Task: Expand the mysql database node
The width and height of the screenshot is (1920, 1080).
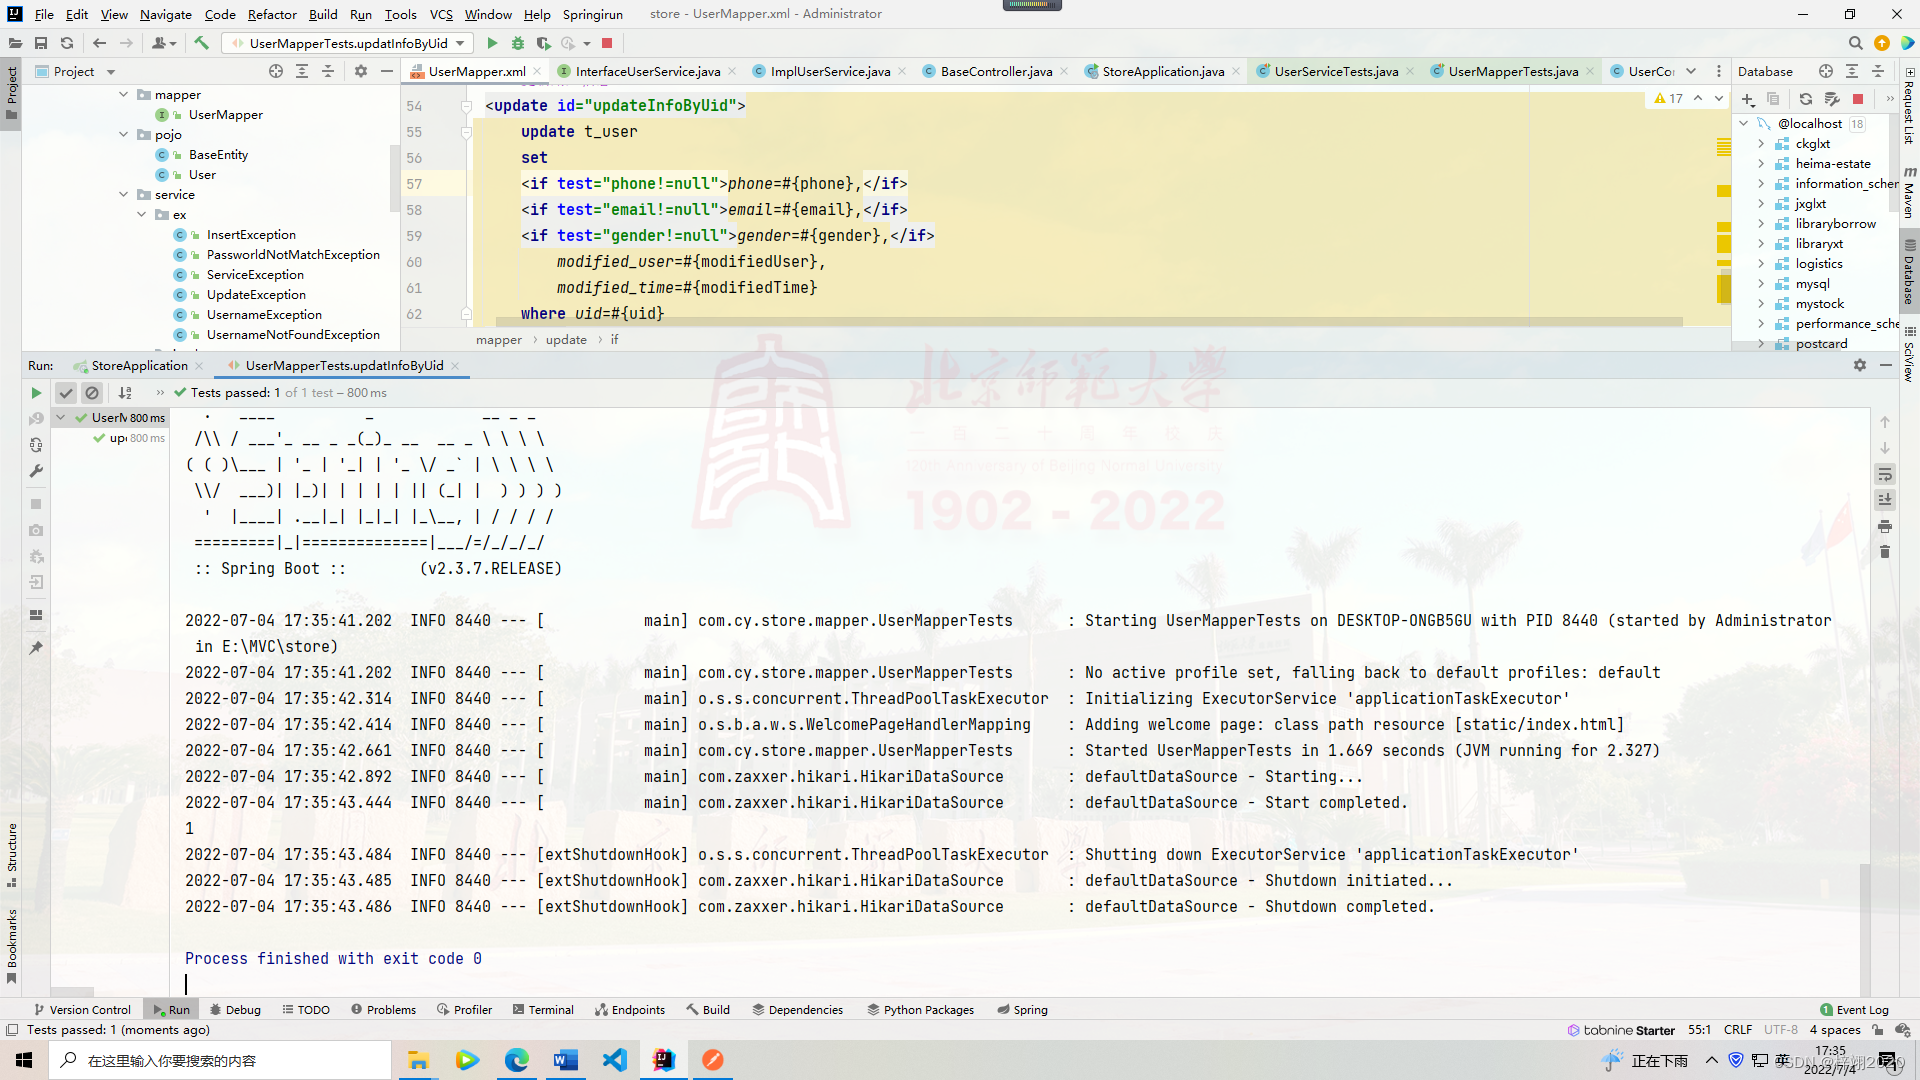Action: 1762,283
